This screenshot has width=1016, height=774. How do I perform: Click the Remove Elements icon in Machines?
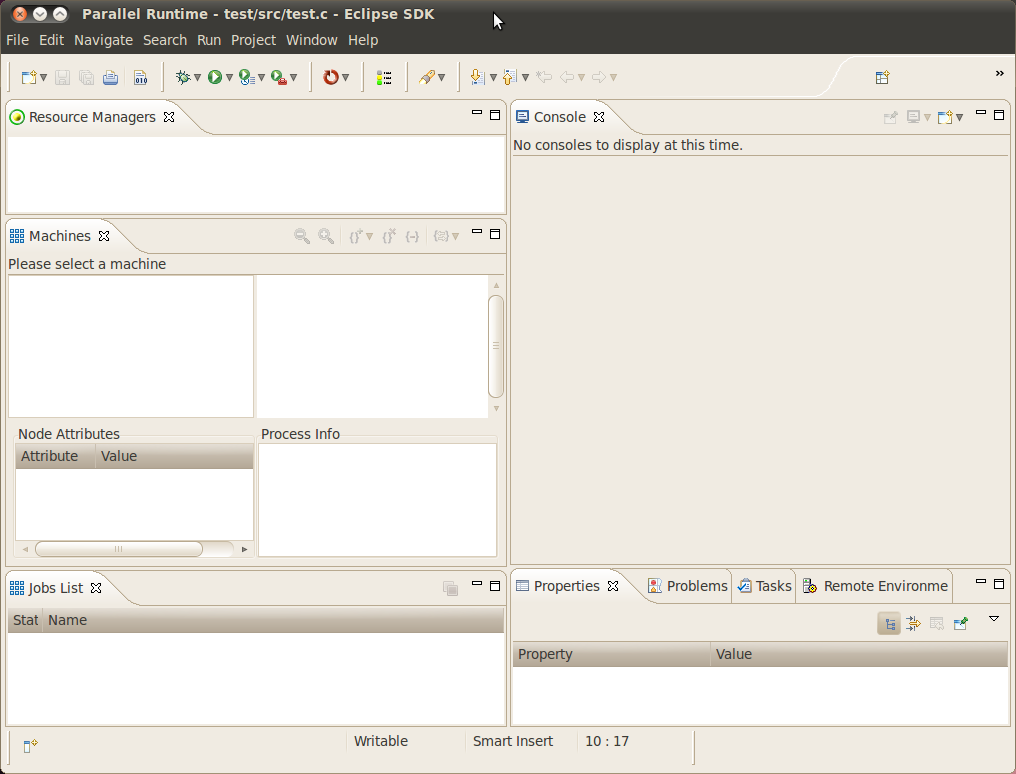click(x=412, y=236)
